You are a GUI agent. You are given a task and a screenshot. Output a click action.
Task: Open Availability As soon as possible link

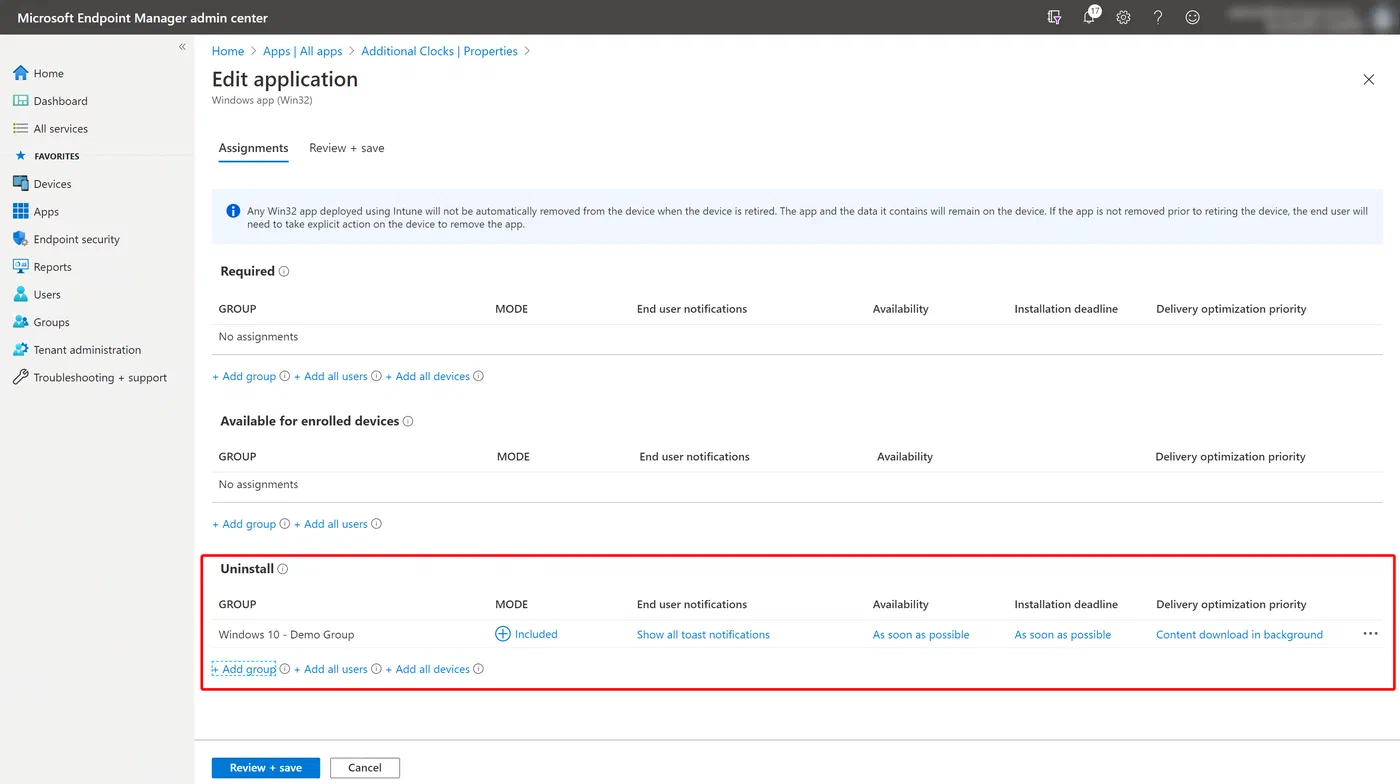(921, 634)
